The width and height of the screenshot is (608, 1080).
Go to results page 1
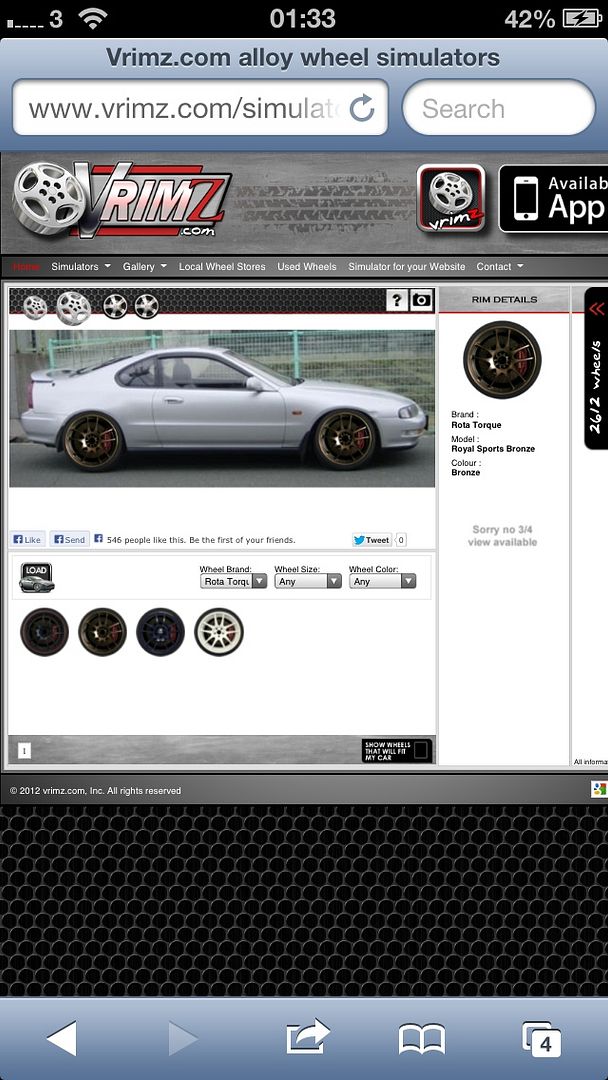pos(24,751)
